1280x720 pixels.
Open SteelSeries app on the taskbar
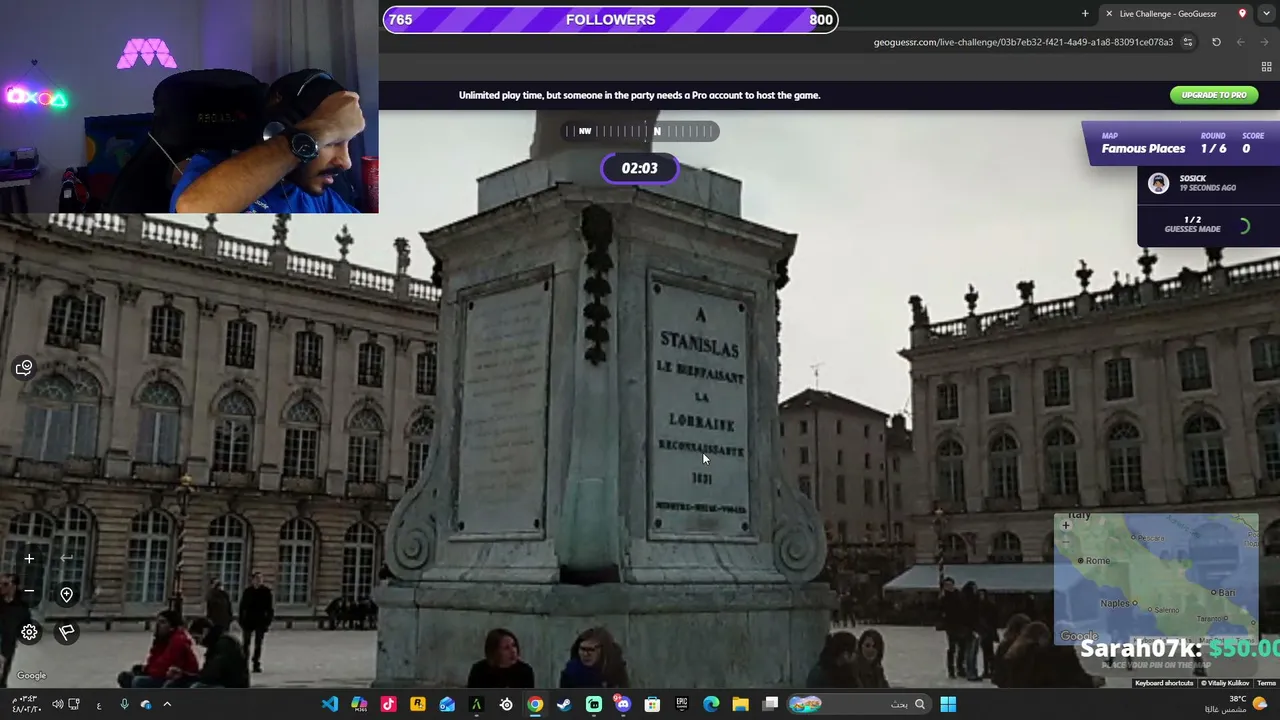tap(506, 704)
